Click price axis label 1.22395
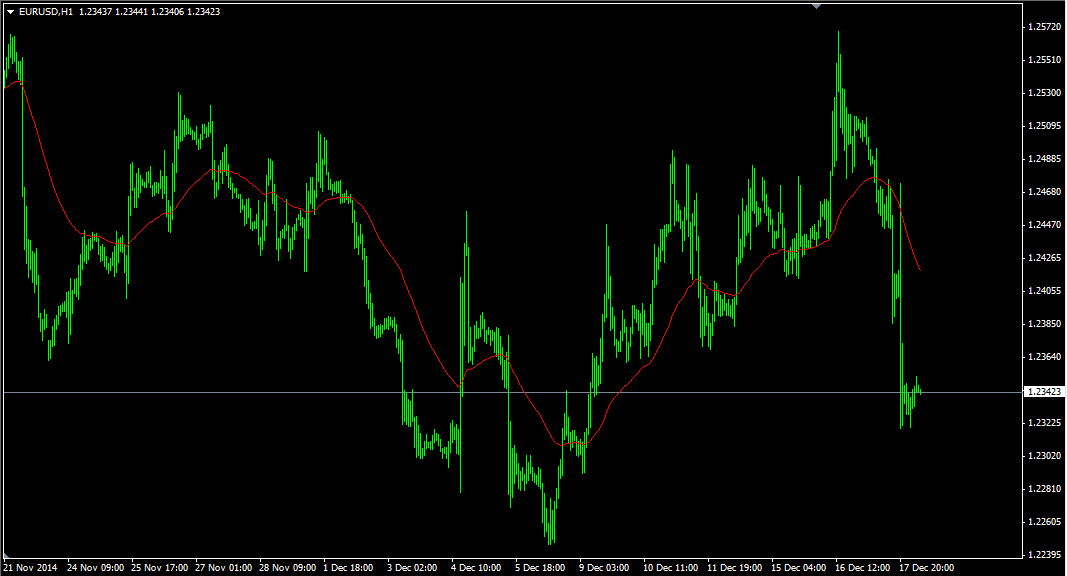The height and width of the screenshot is (576, 1067). click(x=1045, y=555)
